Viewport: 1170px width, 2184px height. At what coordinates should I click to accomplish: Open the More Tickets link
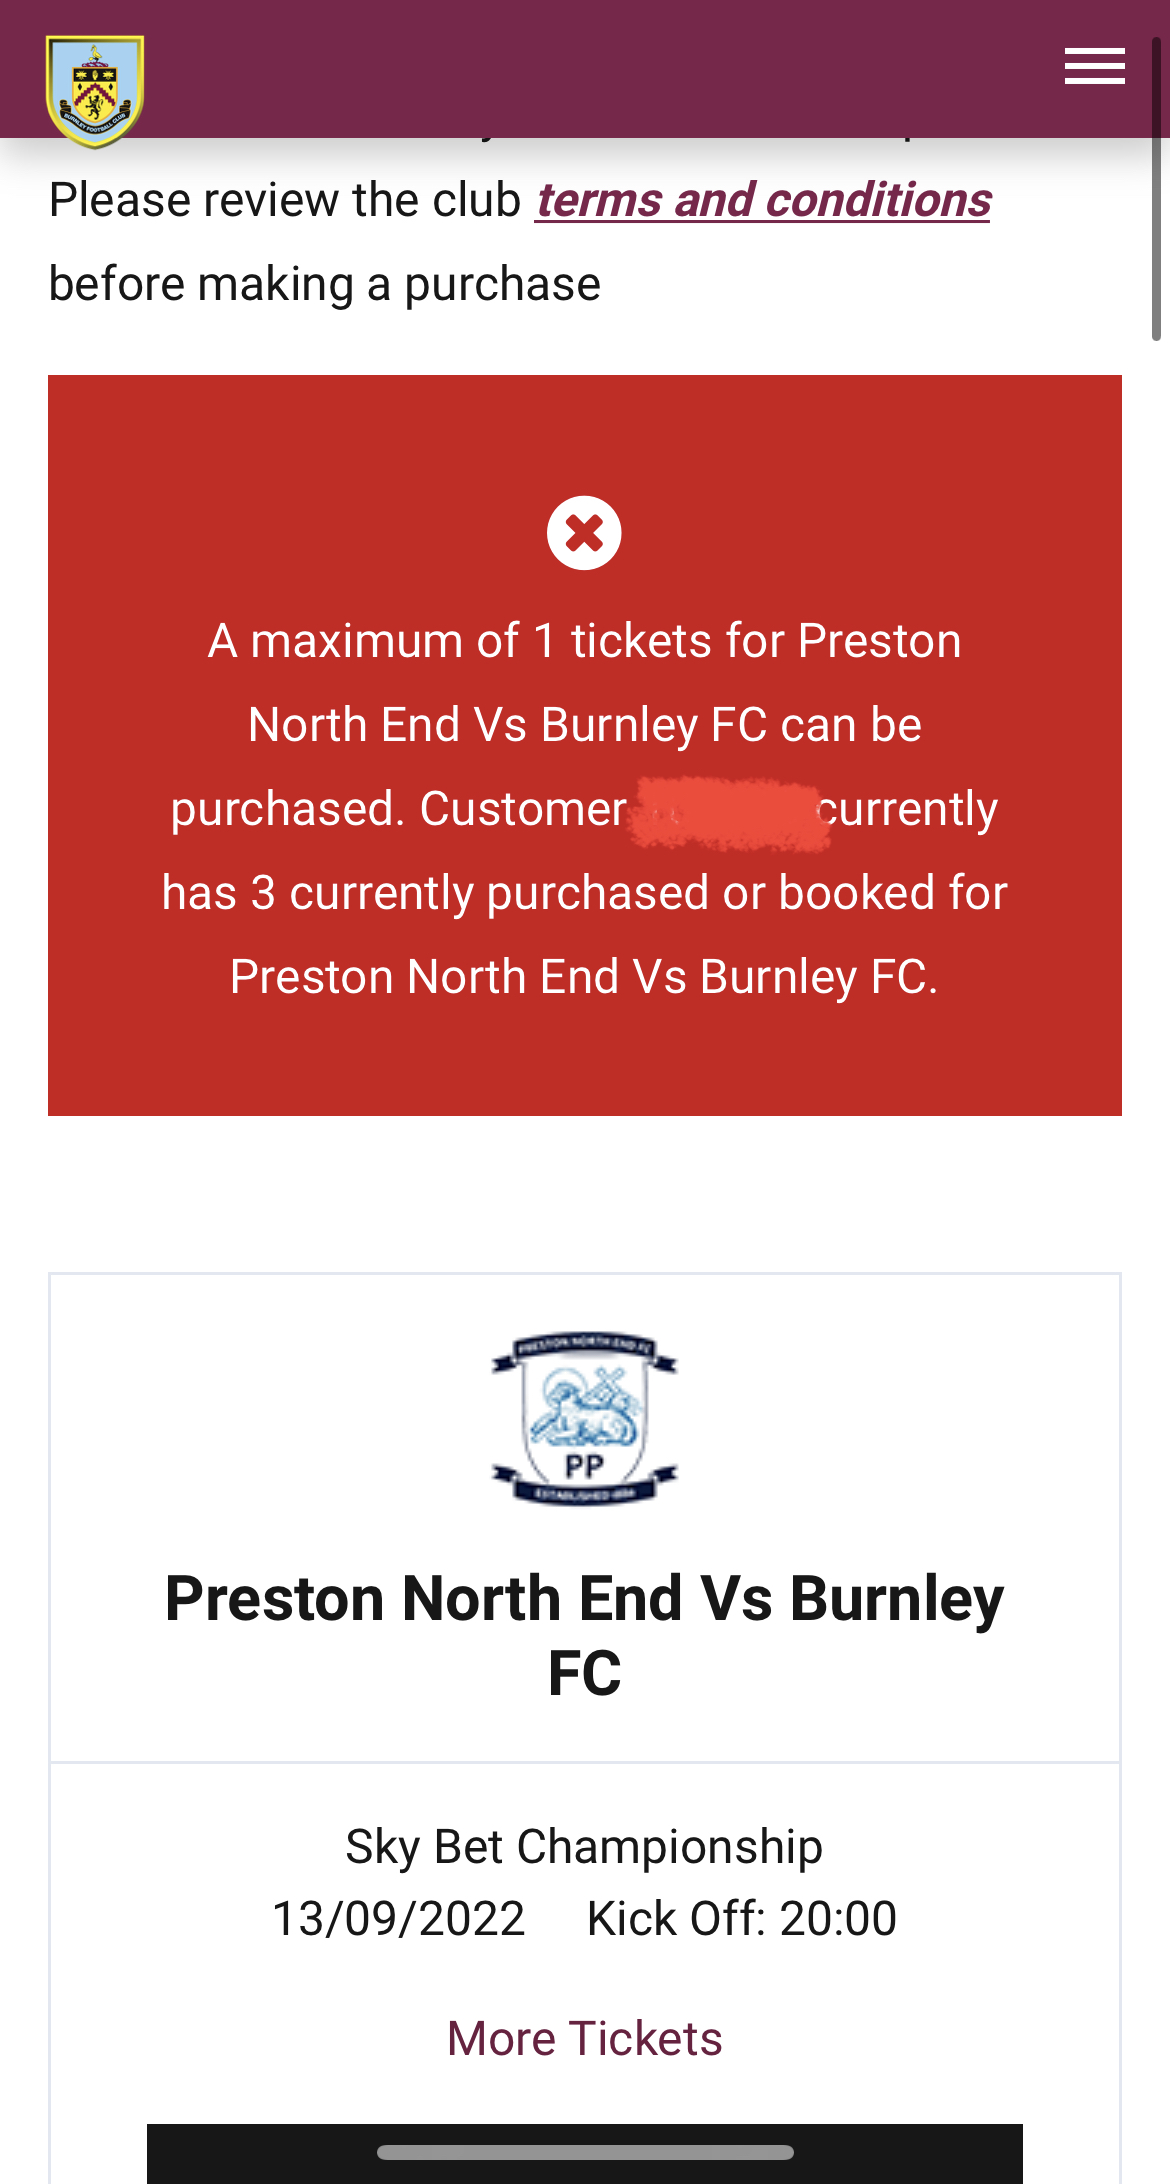tap(584, 2038)
